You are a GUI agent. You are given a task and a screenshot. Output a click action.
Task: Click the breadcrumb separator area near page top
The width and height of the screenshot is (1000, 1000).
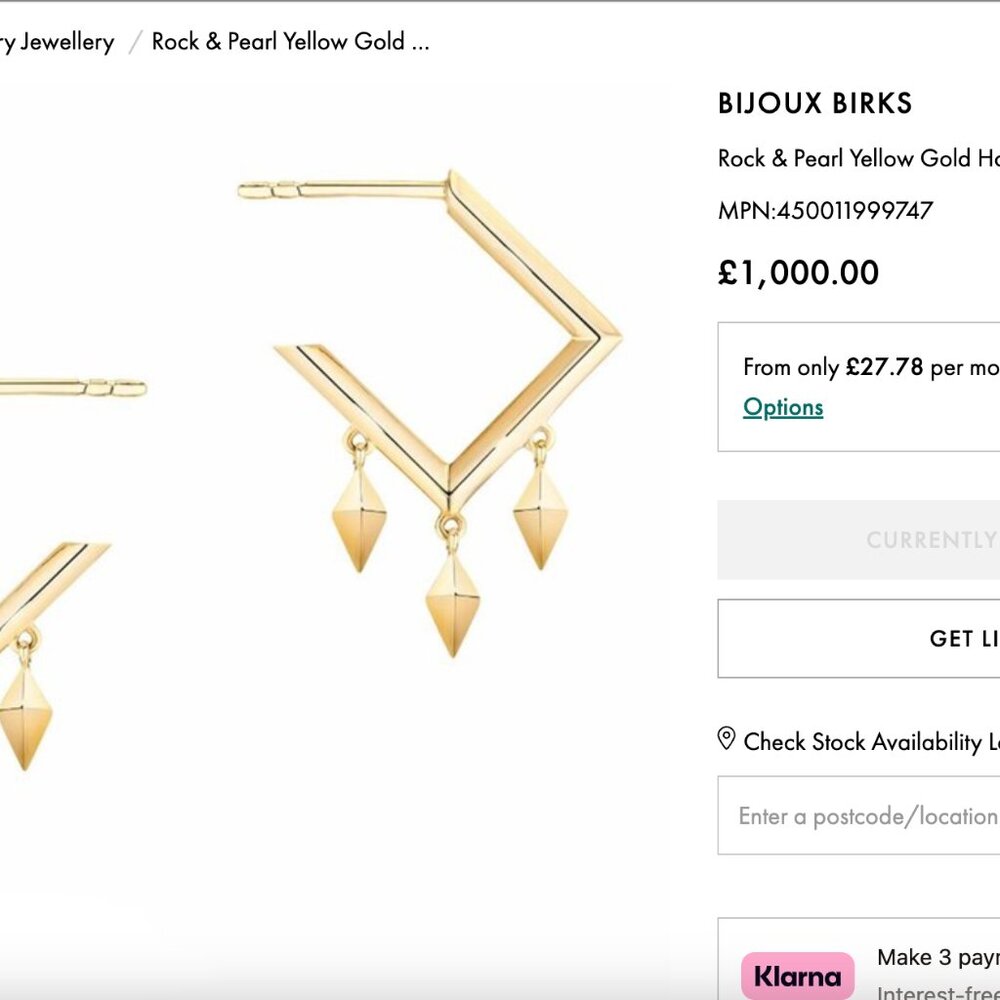[x=133, y=41]
